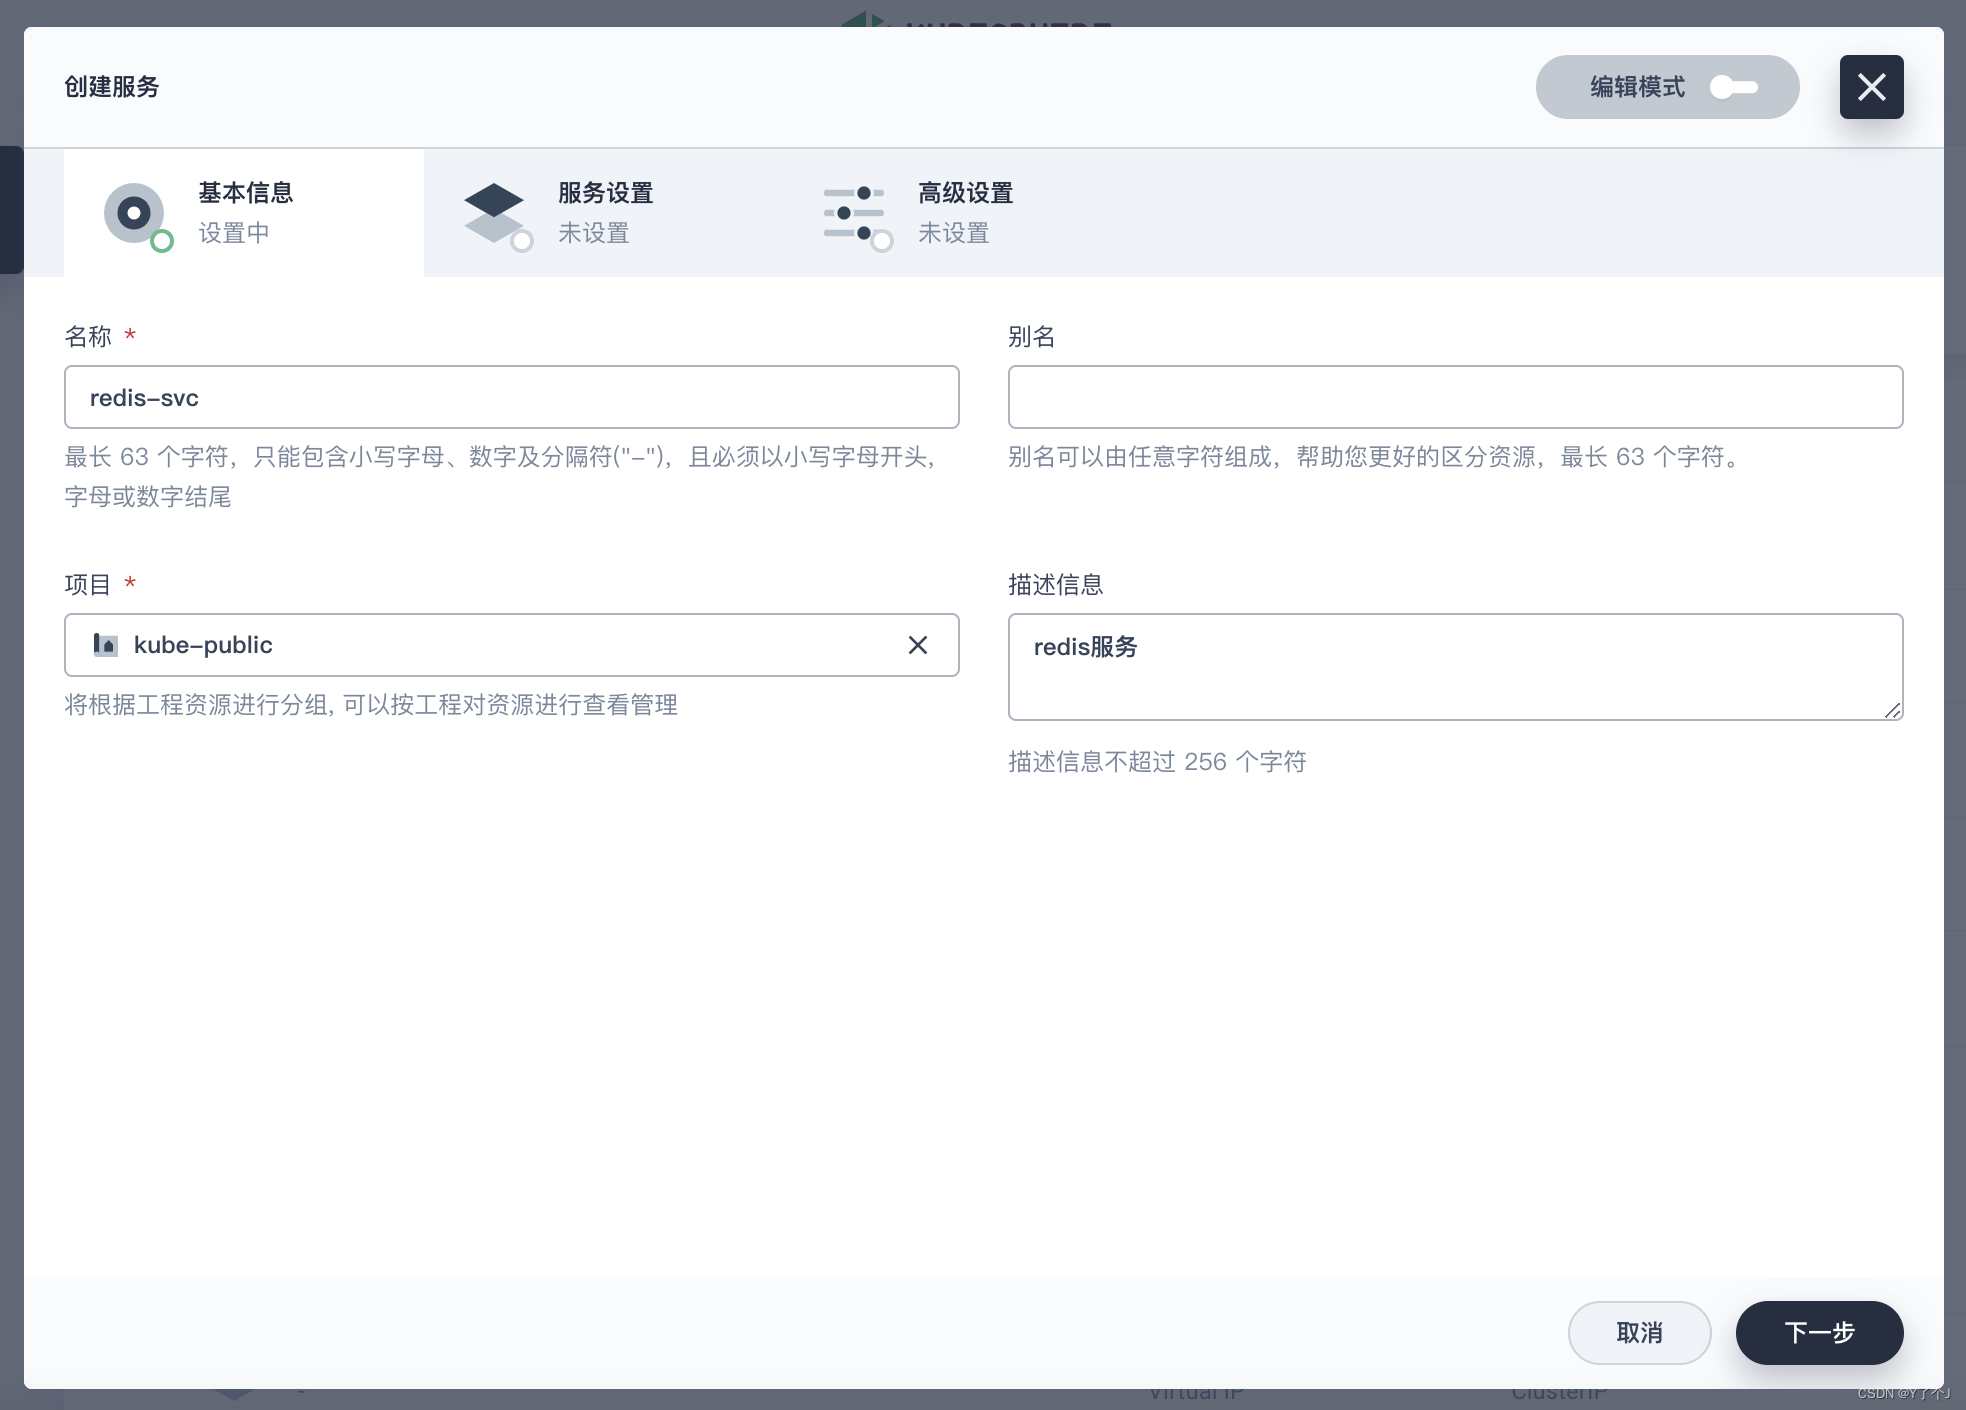Click the 描述信息 label

point(1055,584)
